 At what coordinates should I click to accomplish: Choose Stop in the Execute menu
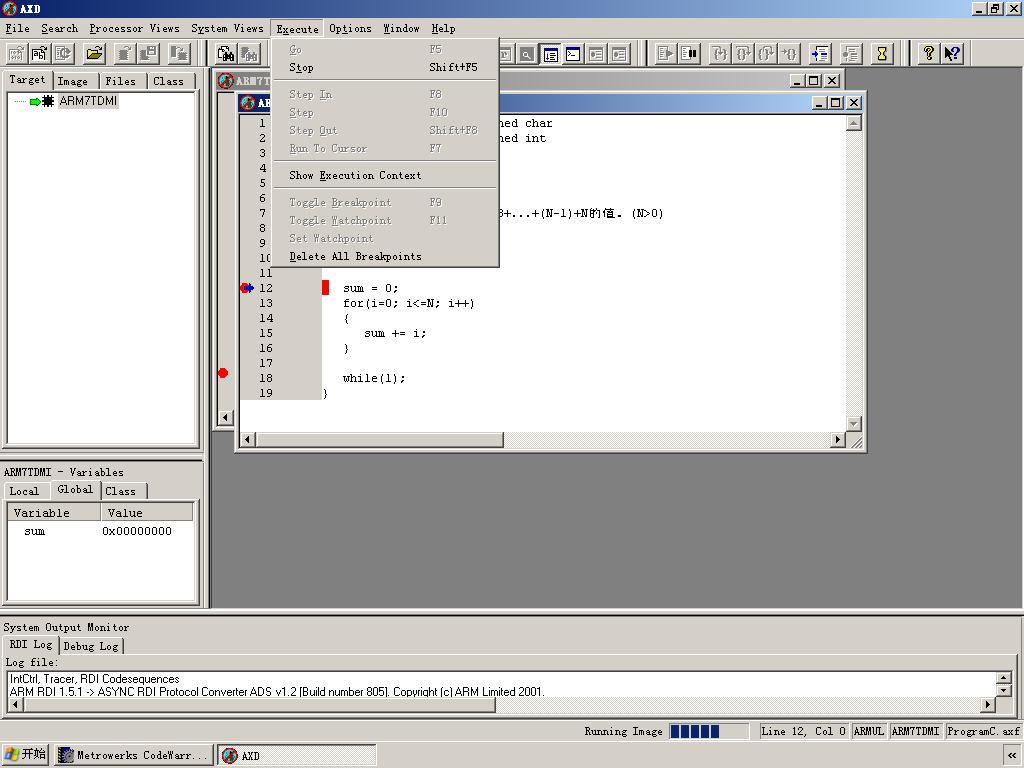[x=385, y=67]
